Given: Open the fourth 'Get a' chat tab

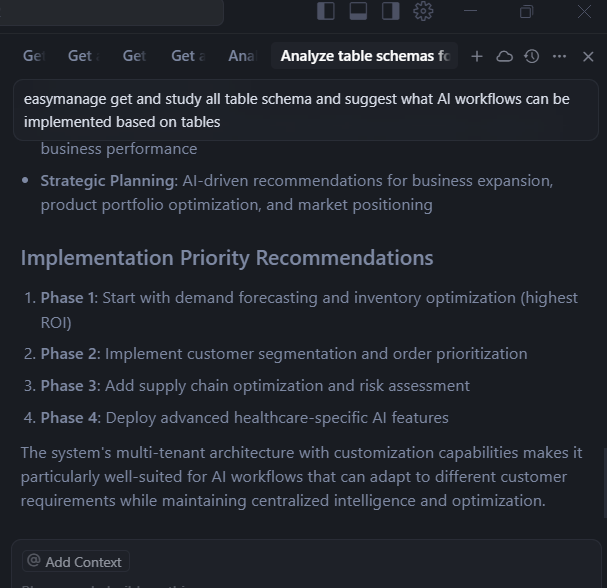Looking at the screenshot, I should click(x=188, y=56).
